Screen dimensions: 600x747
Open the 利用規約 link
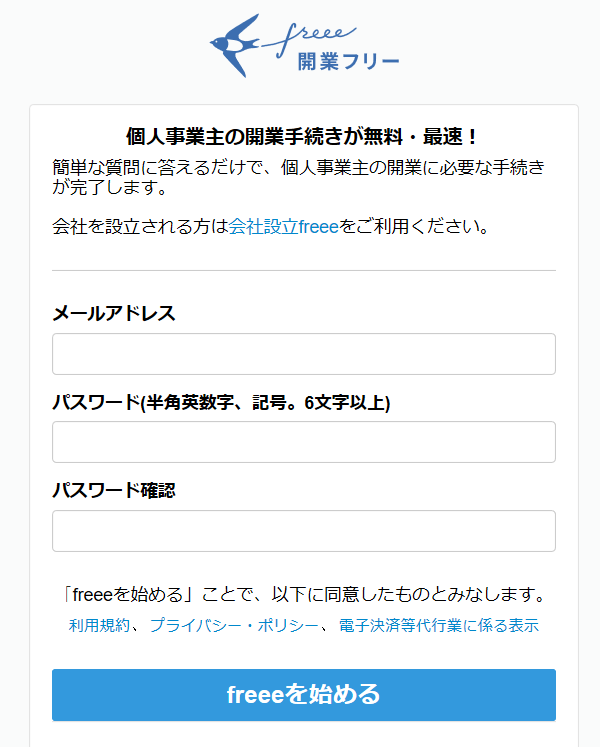pyautogui.click(x=99, y=625)
